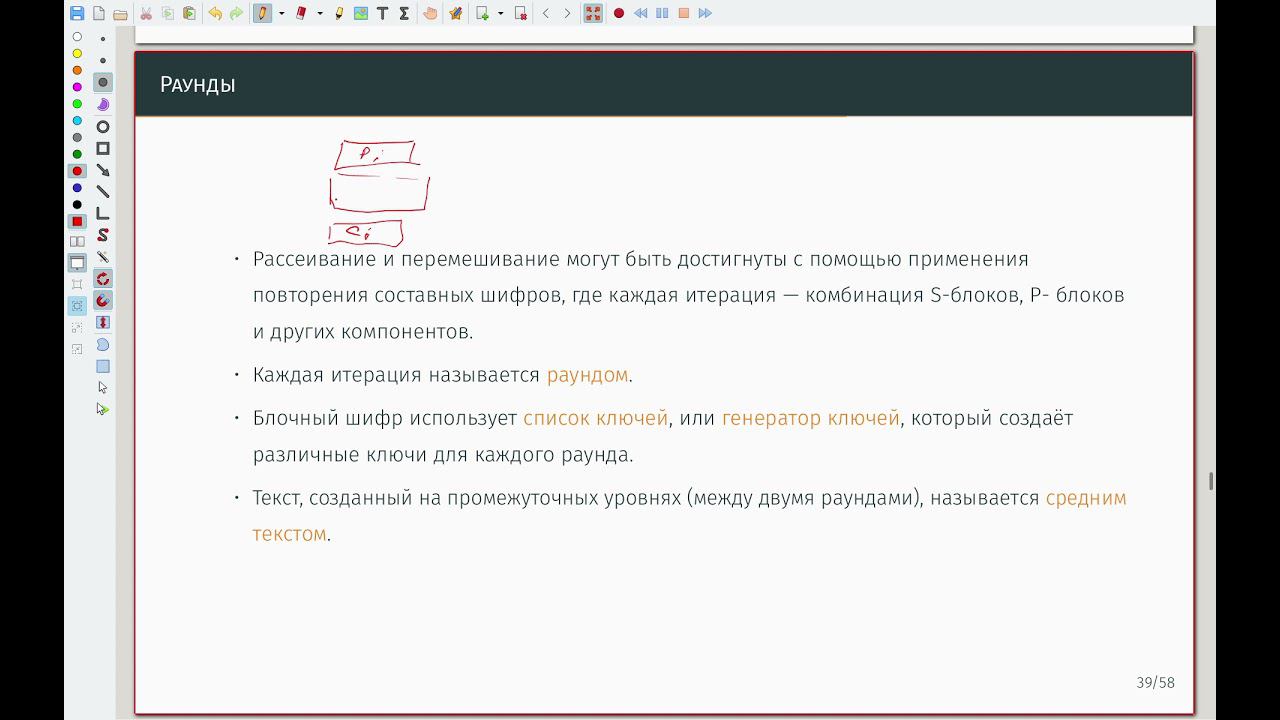Click the default tool star icon
The width and height of the screenshot is (1280, 720).
click(x=456, y=14)
